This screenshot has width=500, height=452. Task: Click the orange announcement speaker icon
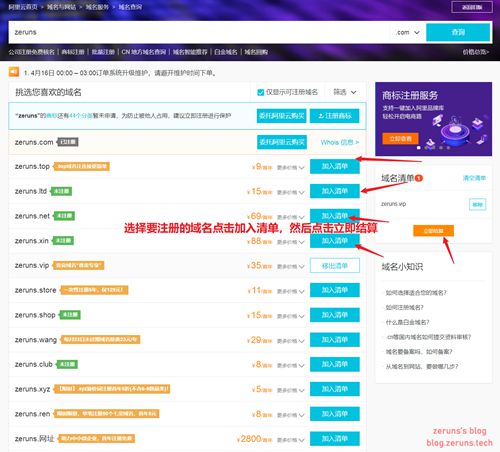pos(14,72)
